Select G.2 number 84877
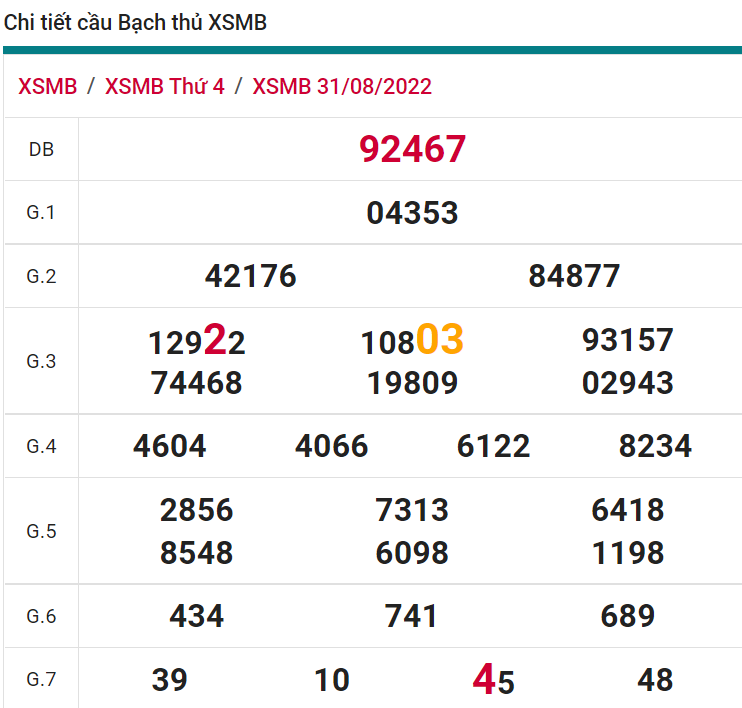742x708 pixels. tap(574, 276)
